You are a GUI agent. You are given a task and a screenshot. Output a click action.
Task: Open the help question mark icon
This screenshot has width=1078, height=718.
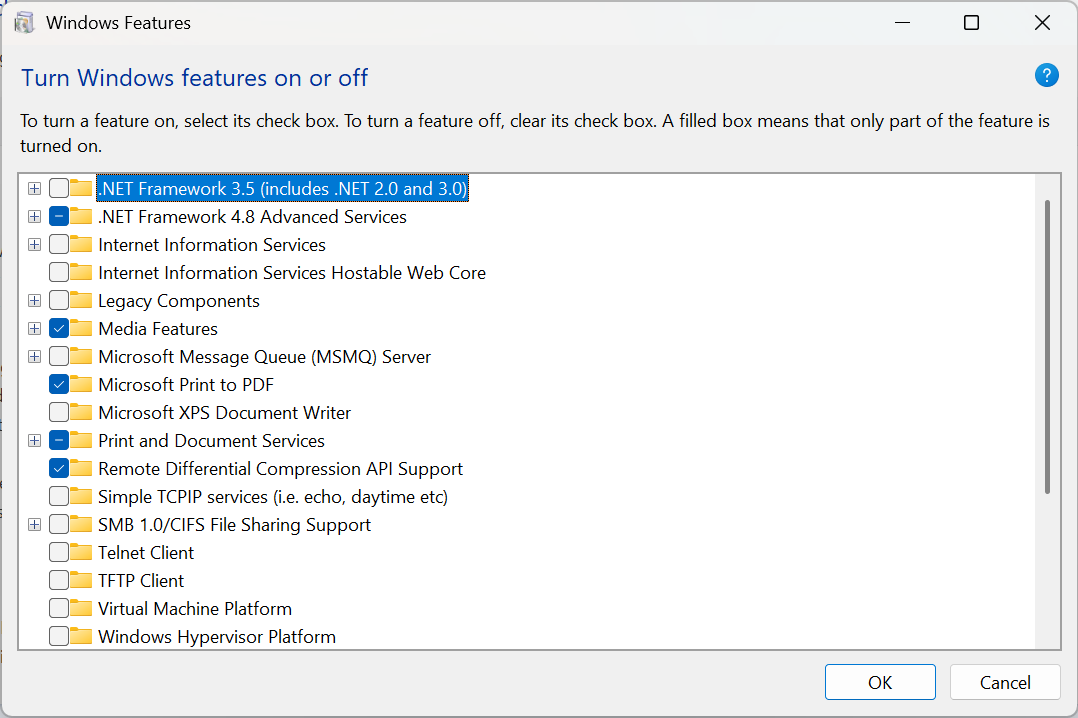pyautogui.click(x=1046, y=75)
